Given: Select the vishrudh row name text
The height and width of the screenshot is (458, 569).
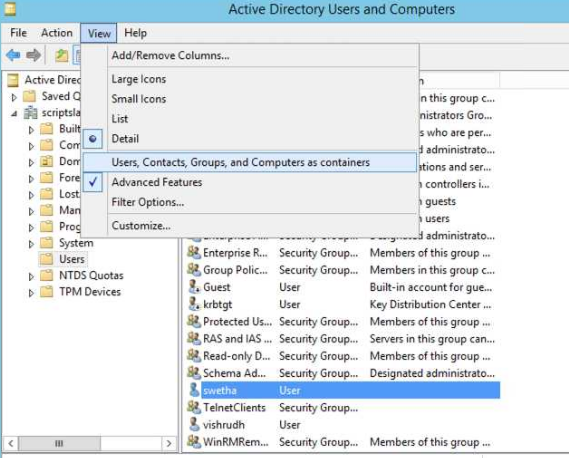Looking at the screenshot, I should [x=224, y=425].
